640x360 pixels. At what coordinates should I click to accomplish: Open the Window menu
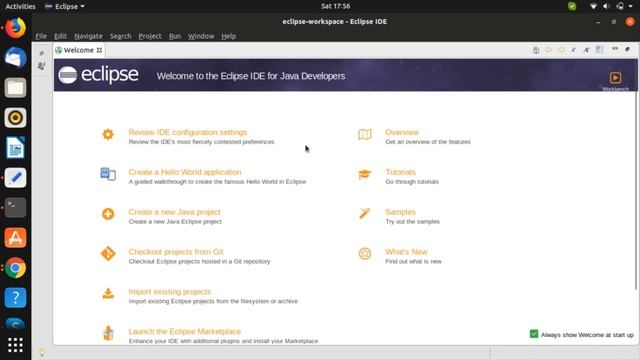click(x=201, y=36)
